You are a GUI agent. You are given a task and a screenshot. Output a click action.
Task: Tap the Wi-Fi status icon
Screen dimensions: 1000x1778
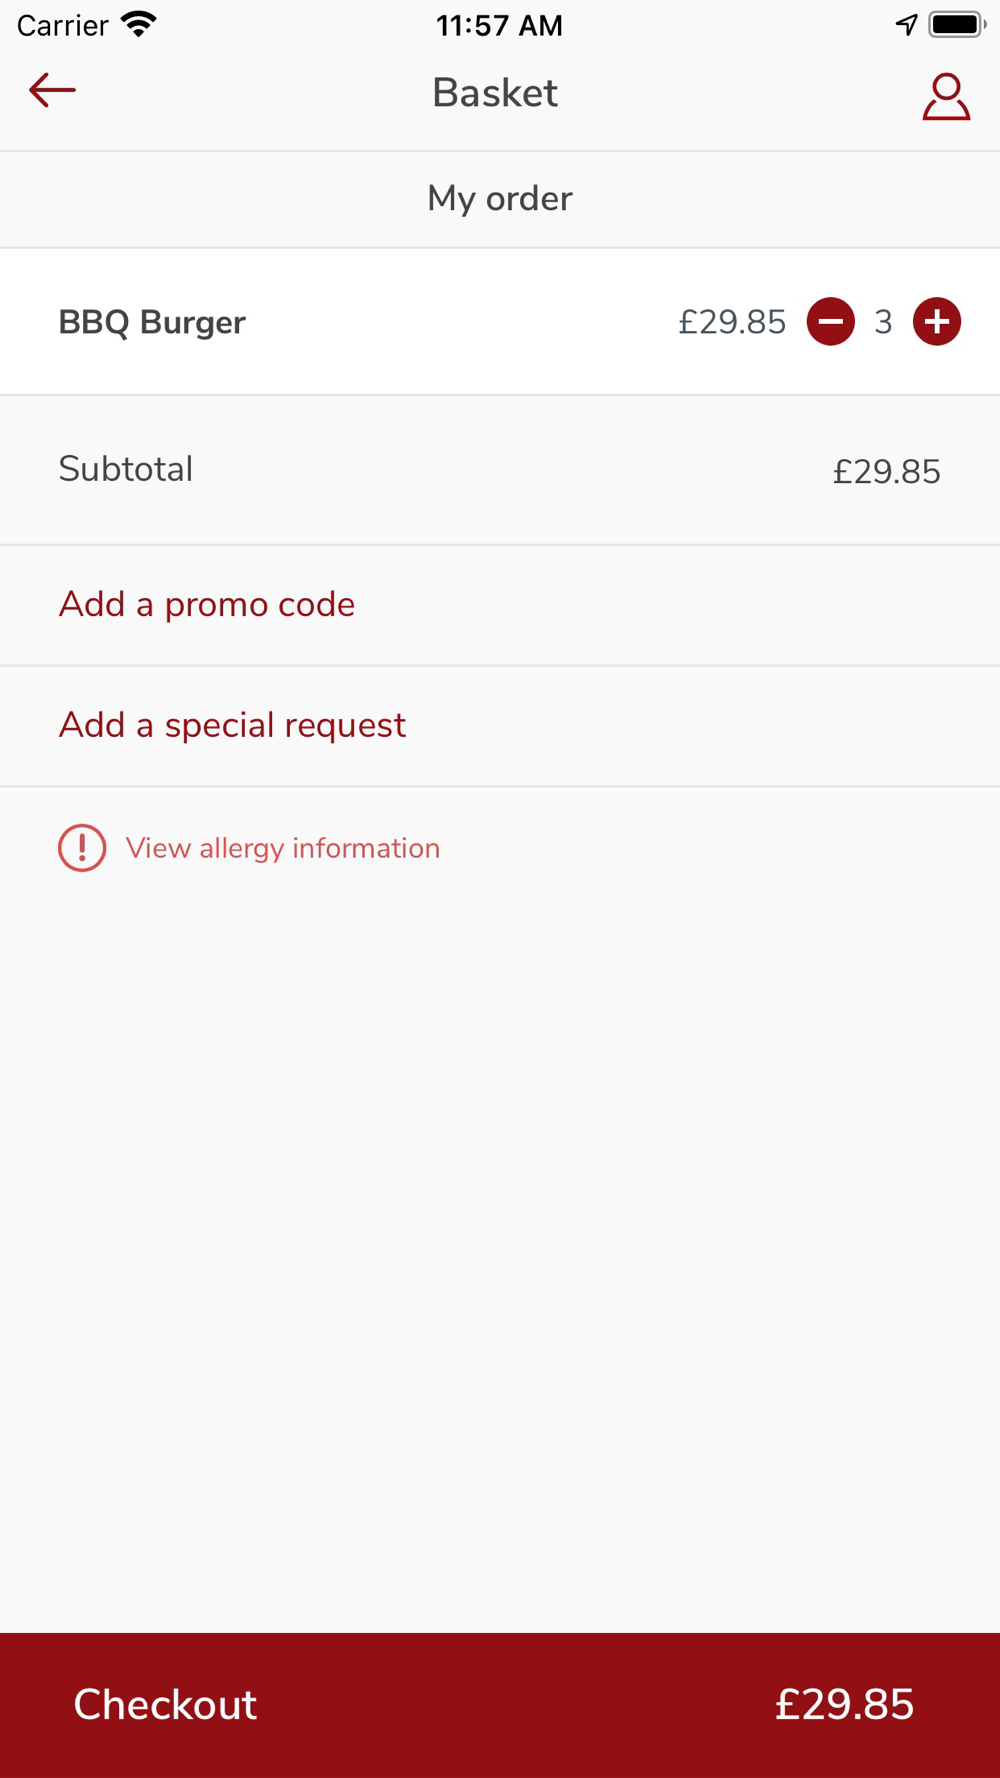pyautogui.click(x=139, y=24)
